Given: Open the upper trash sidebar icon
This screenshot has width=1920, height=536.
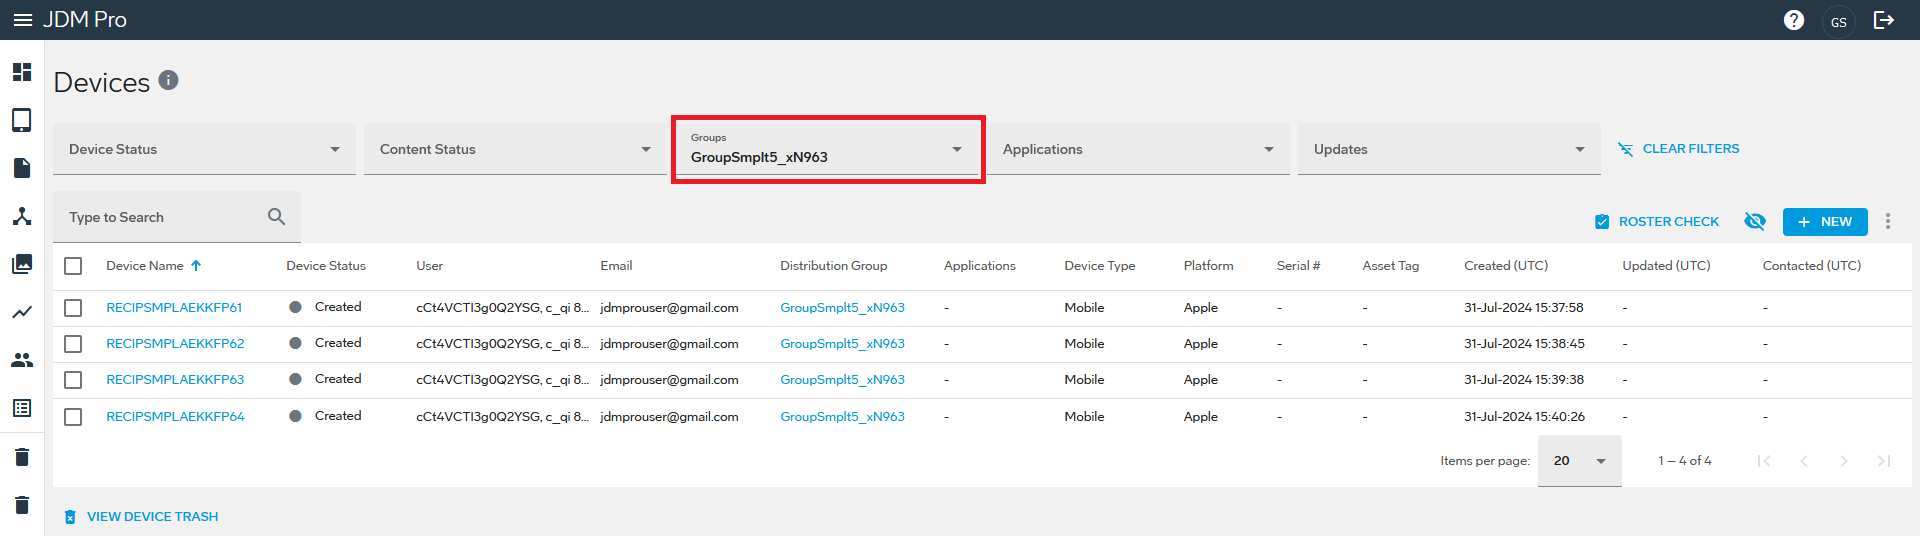Looking at the screenshot, I should [x=22, y=457].
